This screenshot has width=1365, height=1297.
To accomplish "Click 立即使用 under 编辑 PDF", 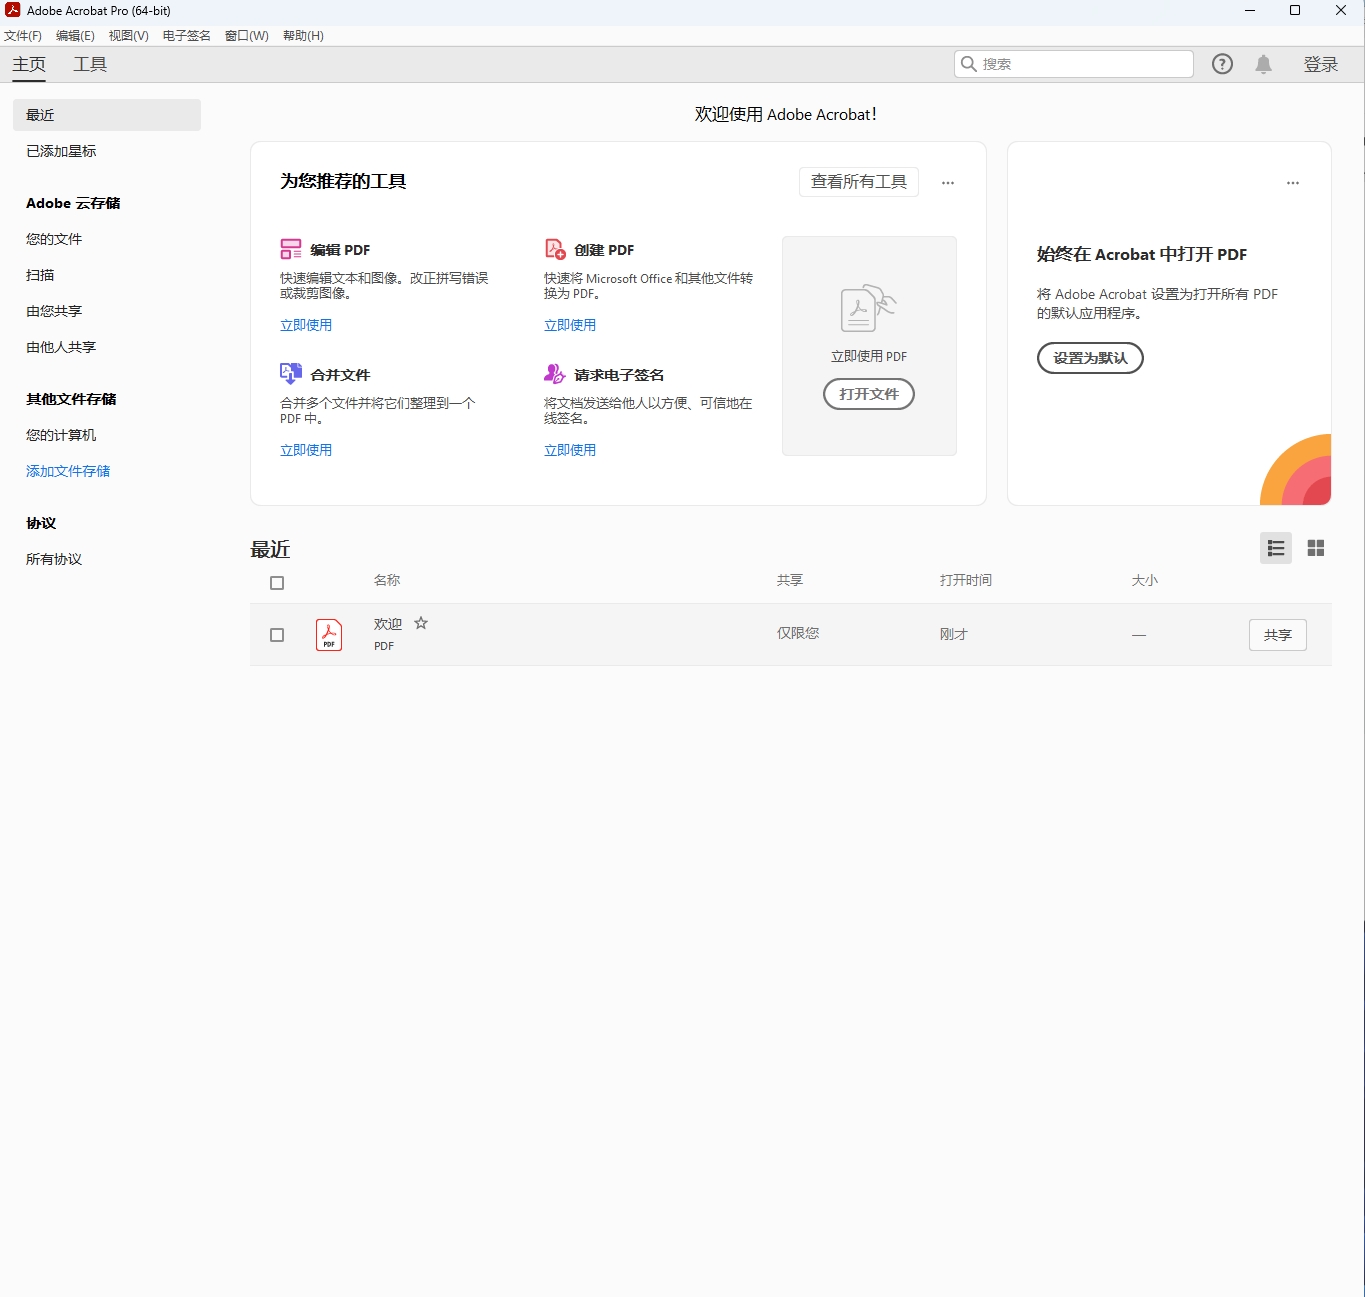I will (306, 324).
